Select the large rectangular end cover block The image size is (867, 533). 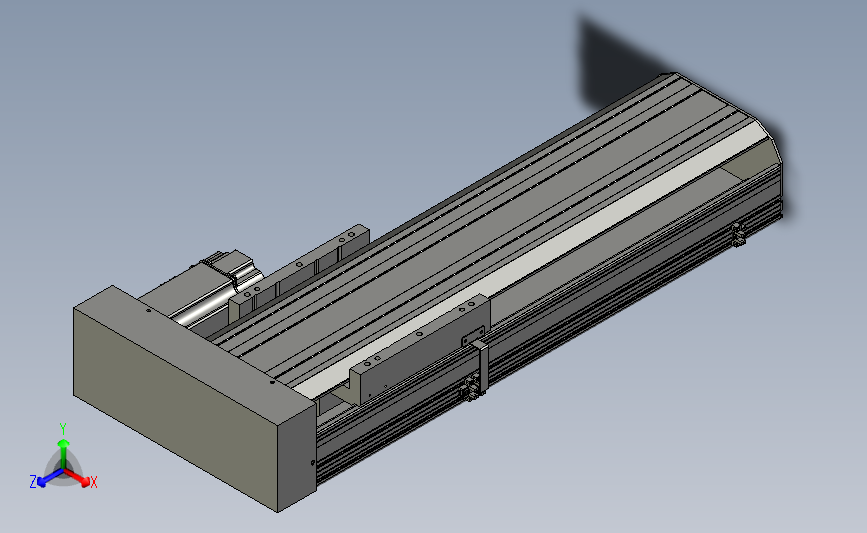(194, 398)
